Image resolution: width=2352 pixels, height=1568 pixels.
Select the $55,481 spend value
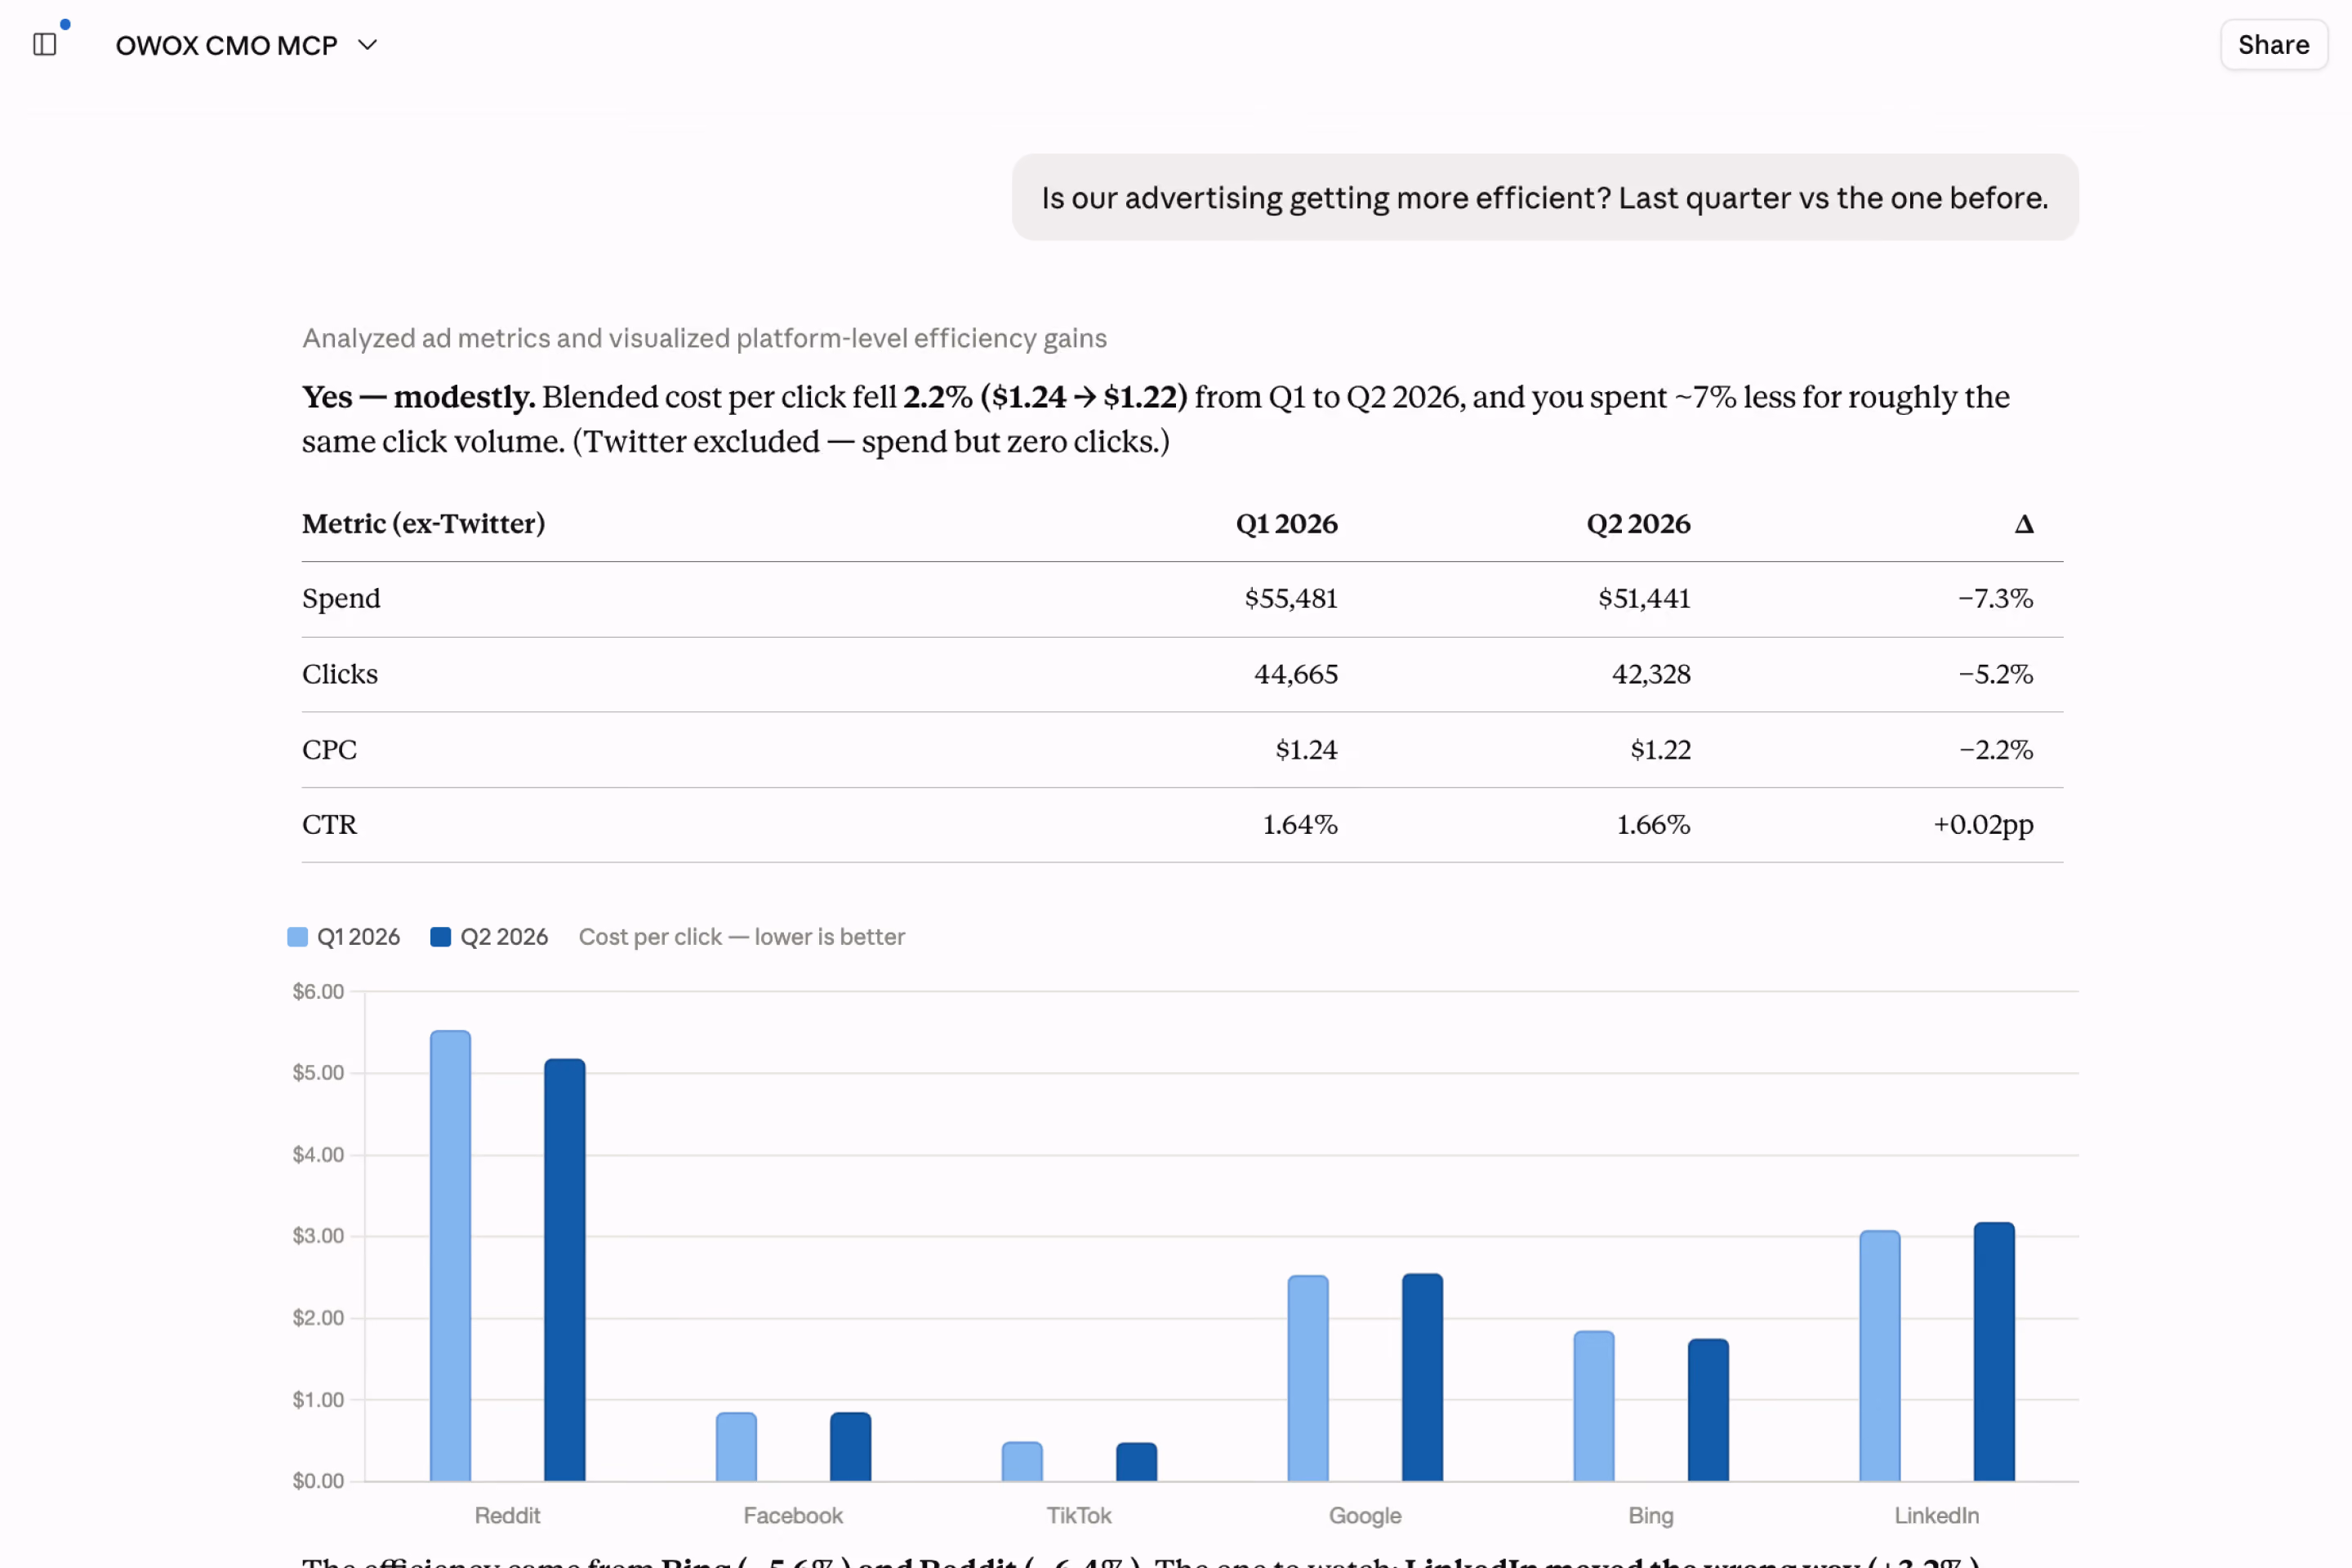click(1290, 598)
